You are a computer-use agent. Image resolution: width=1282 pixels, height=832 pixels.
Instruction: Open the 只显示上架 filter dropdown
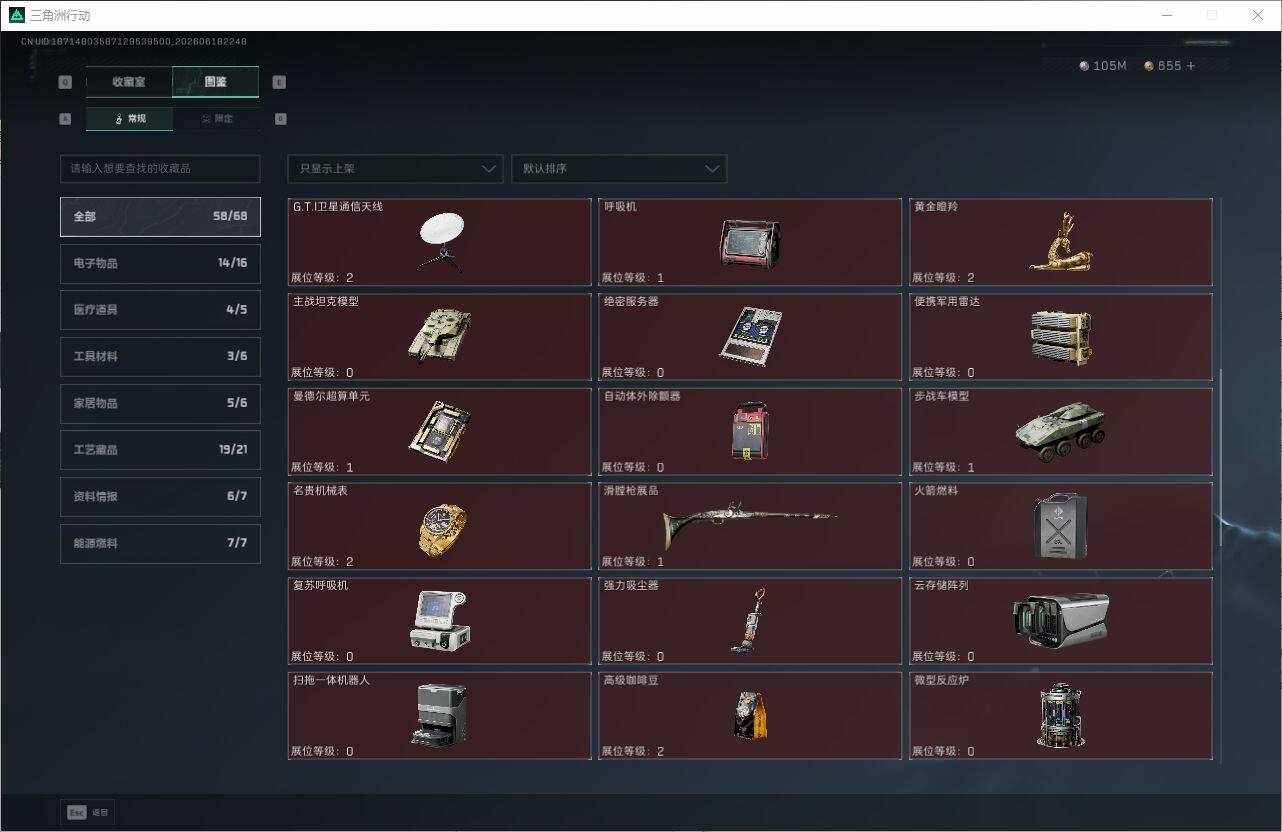tap(395, 168)
